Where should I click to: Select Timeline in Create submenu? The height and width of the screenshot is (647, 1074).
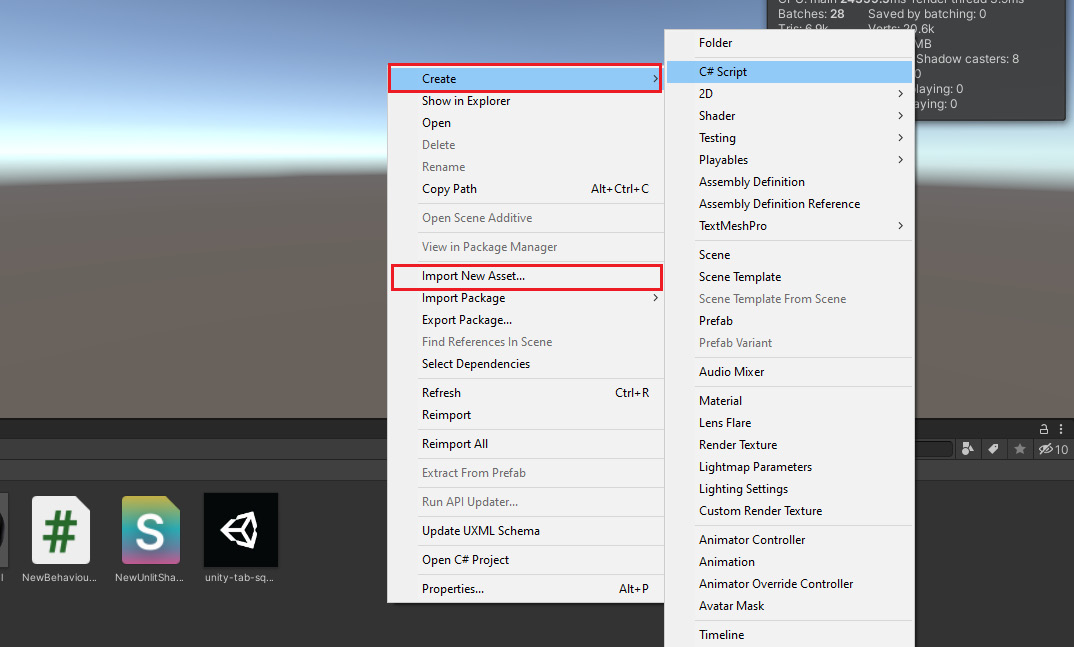coord(789,635)
